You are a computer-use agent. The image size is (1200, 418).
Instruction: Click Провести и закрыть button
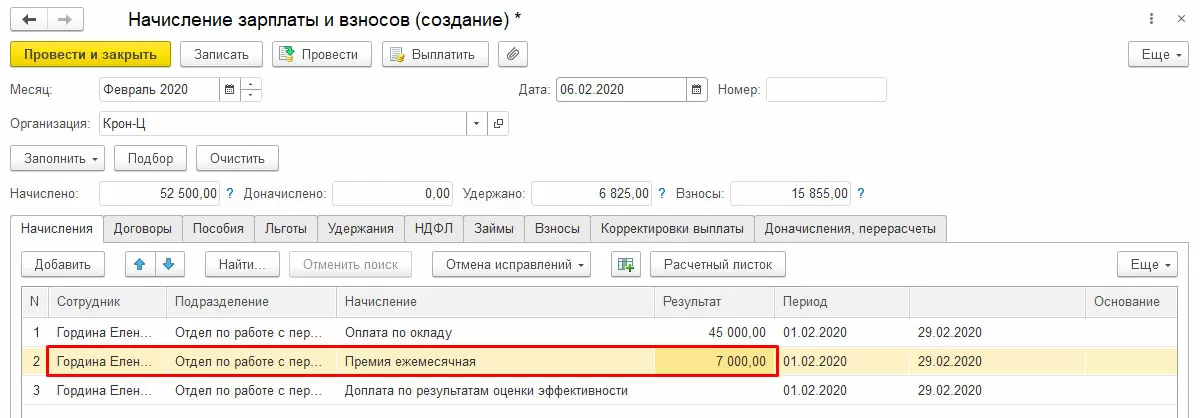tap(90, 54)
